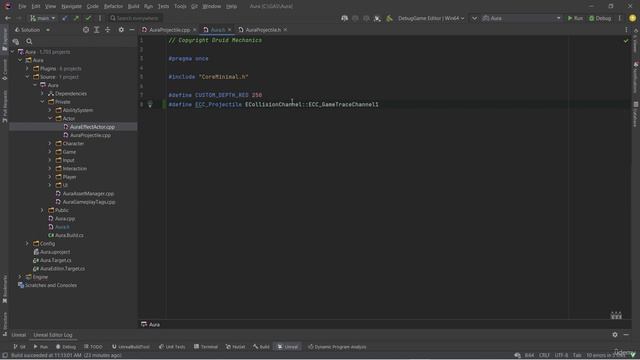Open the Git tool window button
This screenshot has height=360, width=640.
pos(19,347)
